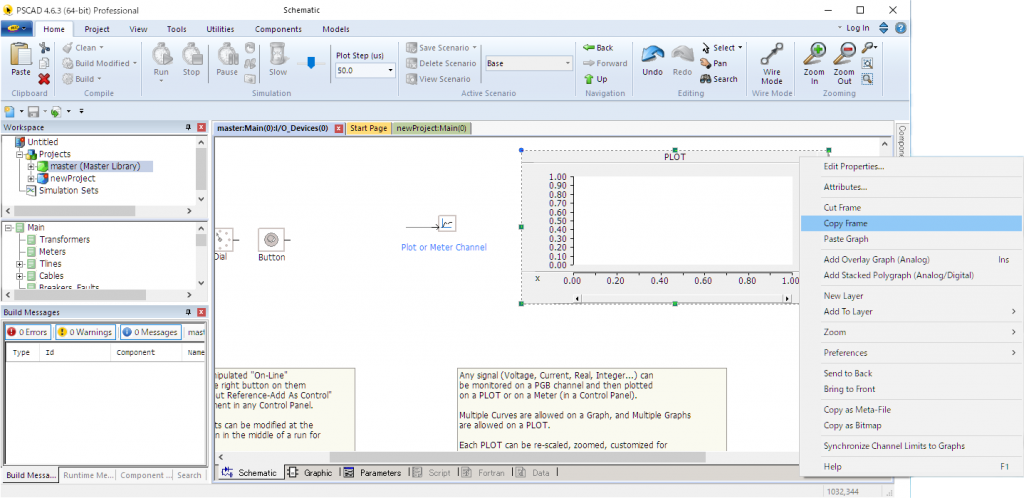The height and width of the screenshot is (498, 1024).
Task: Click the Undo icon
Action: click(x=652, y=58)
